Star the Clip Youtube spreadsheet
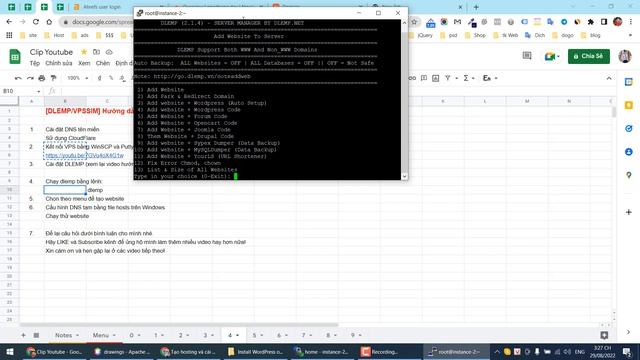The width and height of the screenshot is (640, 360). [x=84, y=52]
